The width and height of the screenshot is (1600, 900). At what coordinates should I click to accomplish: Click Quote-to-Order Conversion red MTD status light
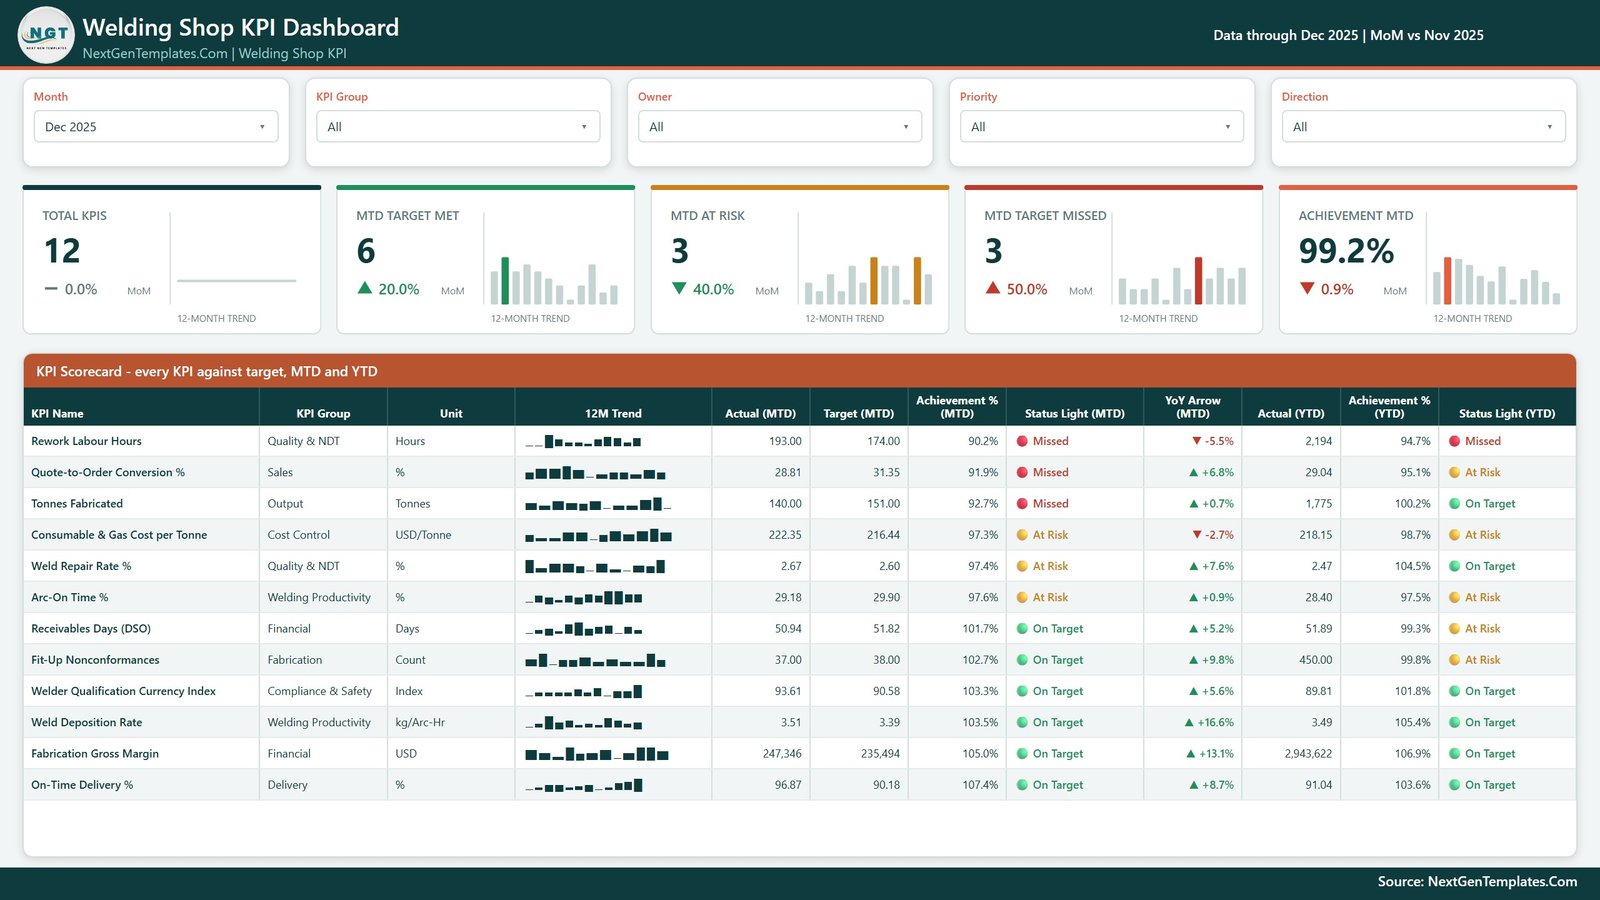[1023, 472]
